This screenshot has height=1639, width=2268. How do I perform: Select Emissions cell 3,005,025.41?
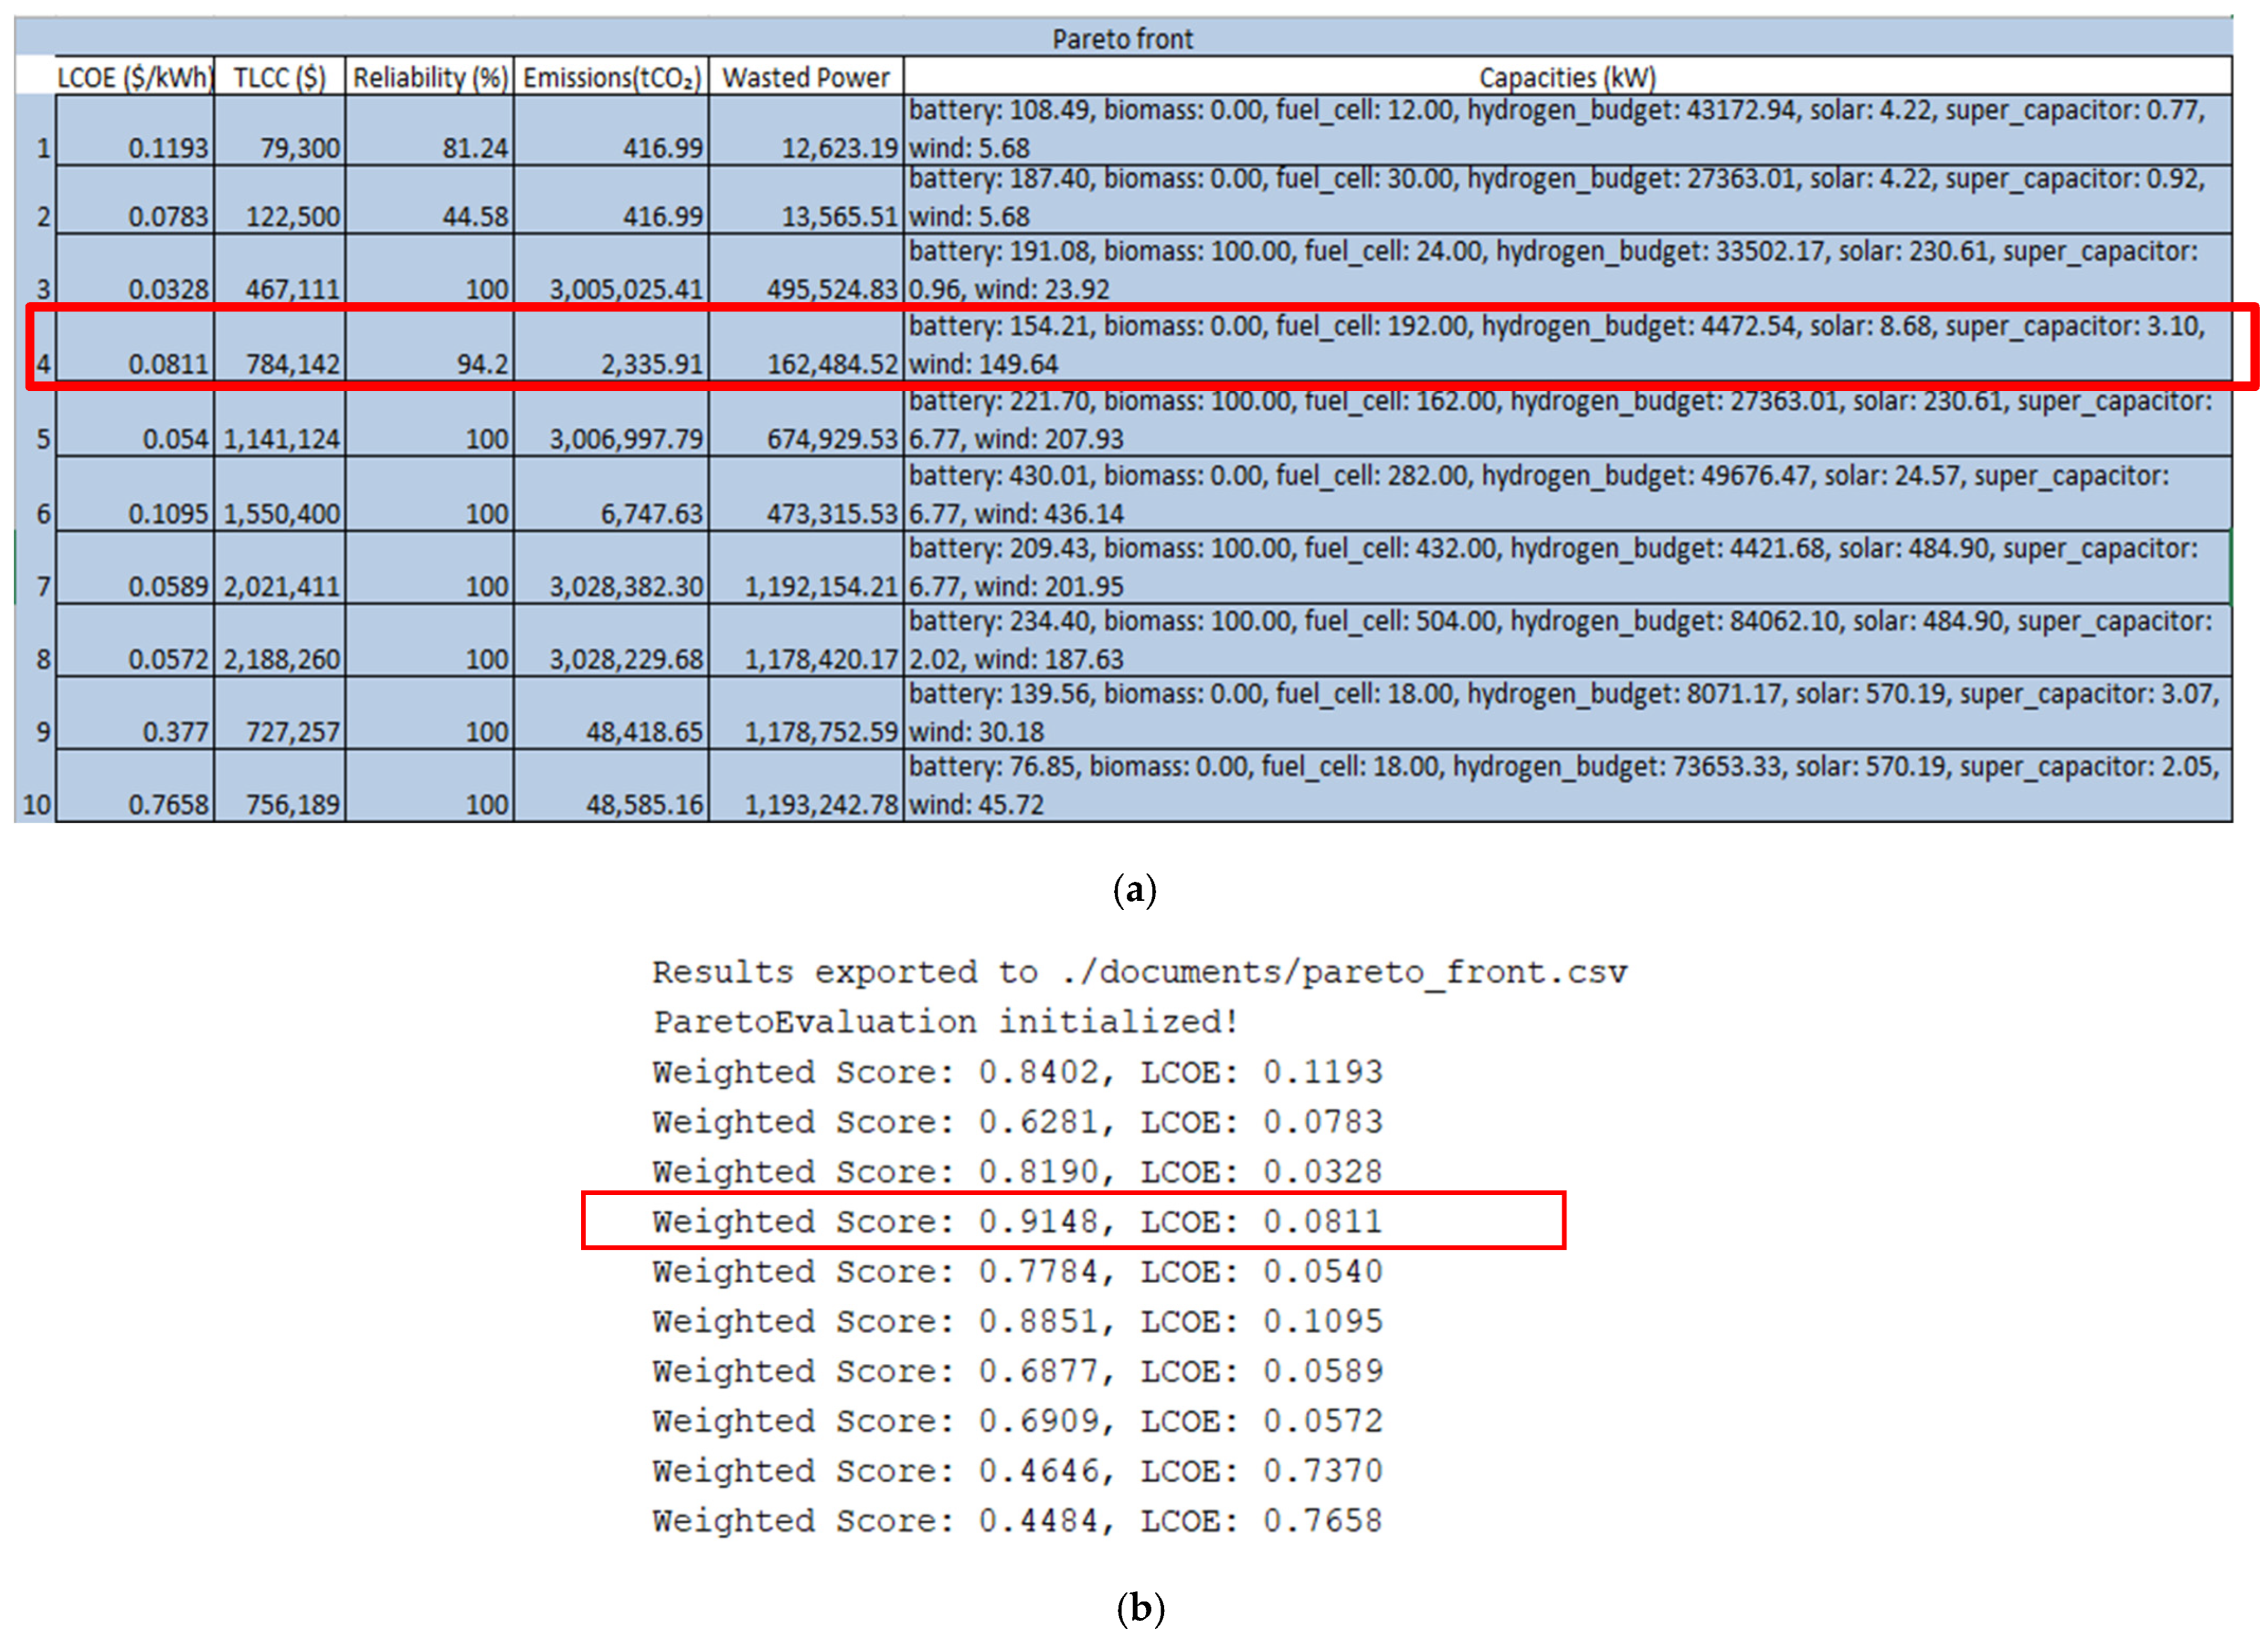pos(611,270)
